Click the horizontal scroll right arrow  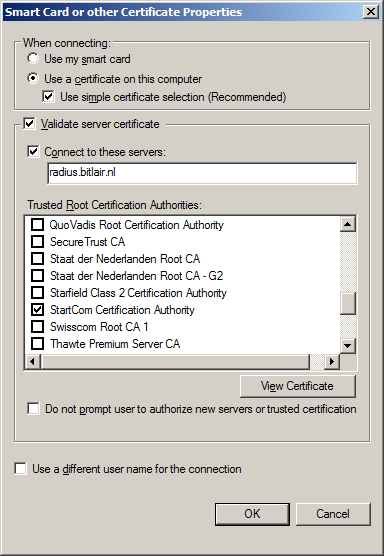pyautogui.click(x=332, y=361)
